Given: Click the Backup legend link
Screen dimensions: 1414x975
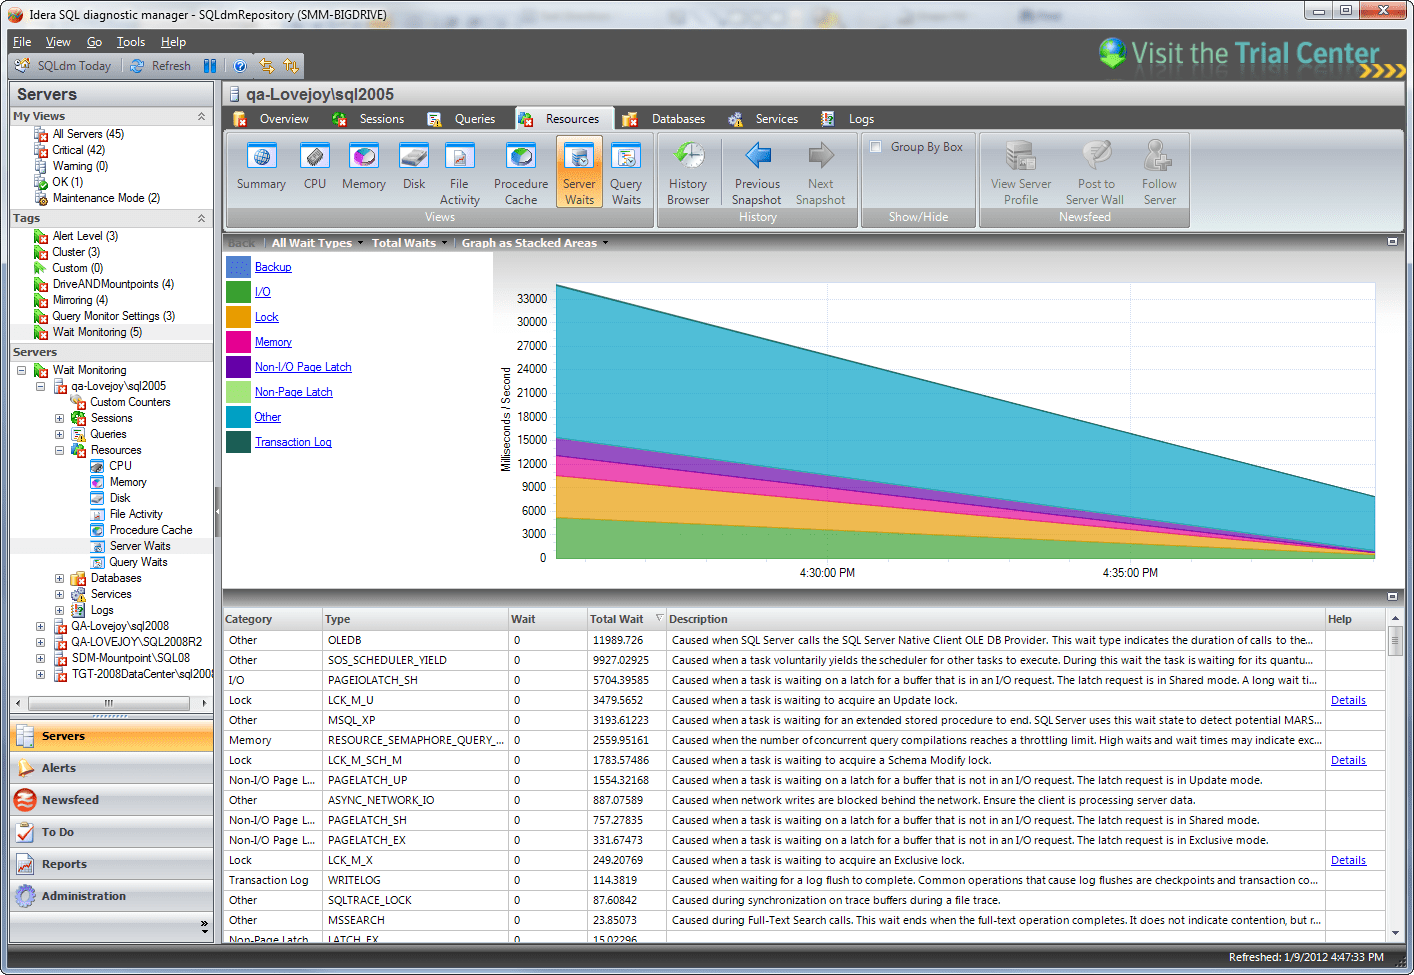Looking at the screenshot, I should point(274,267).
